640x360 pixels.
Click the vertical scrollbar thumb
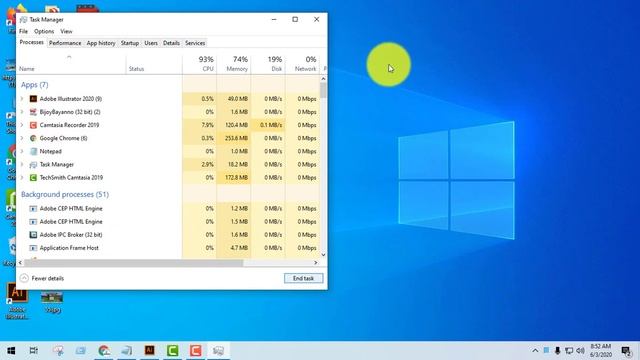pyautogui.click(x=323, y=90)
